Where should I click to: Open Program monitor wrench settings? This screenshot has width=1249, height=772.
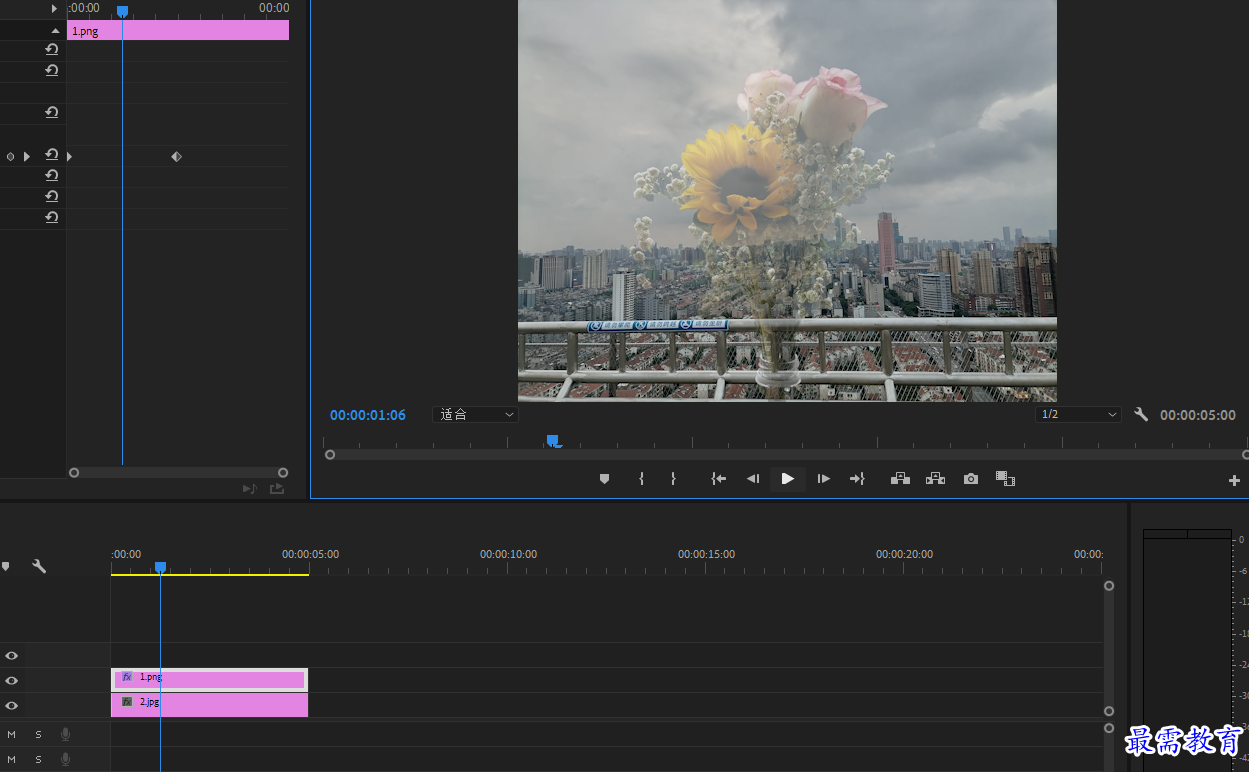click(x=1141, y=414)
